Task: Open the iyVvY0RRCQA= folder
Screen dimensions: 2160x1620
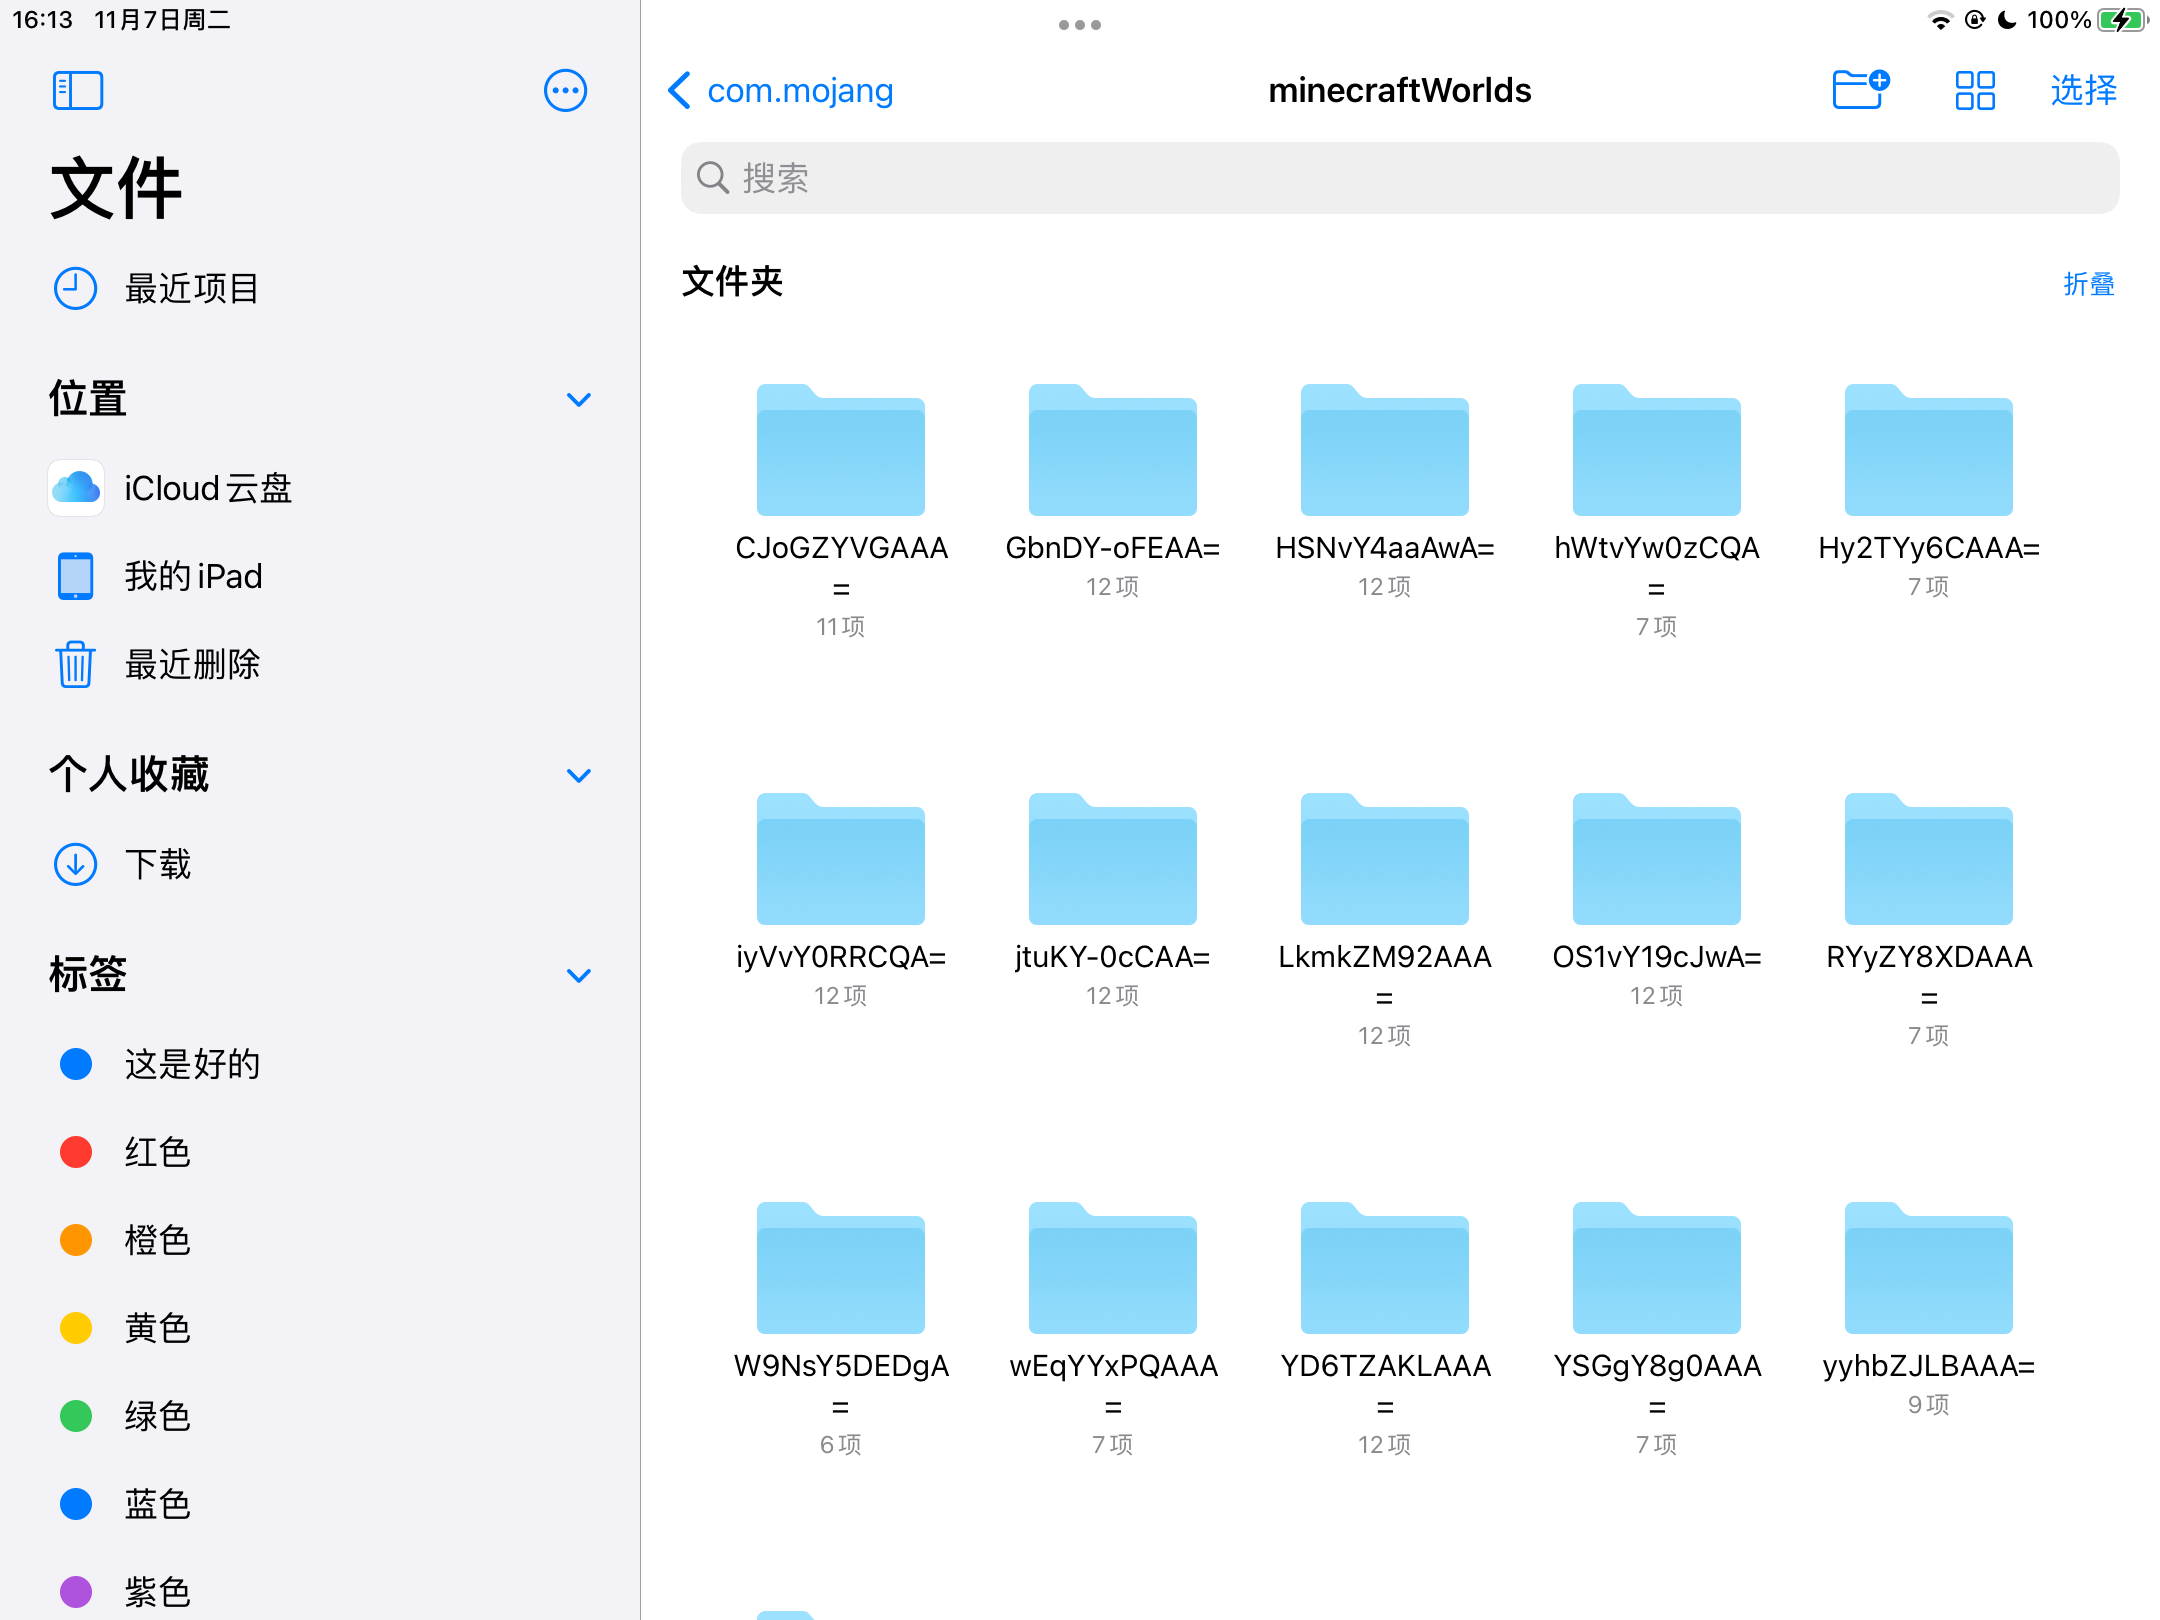Action: tap(841, 859)
